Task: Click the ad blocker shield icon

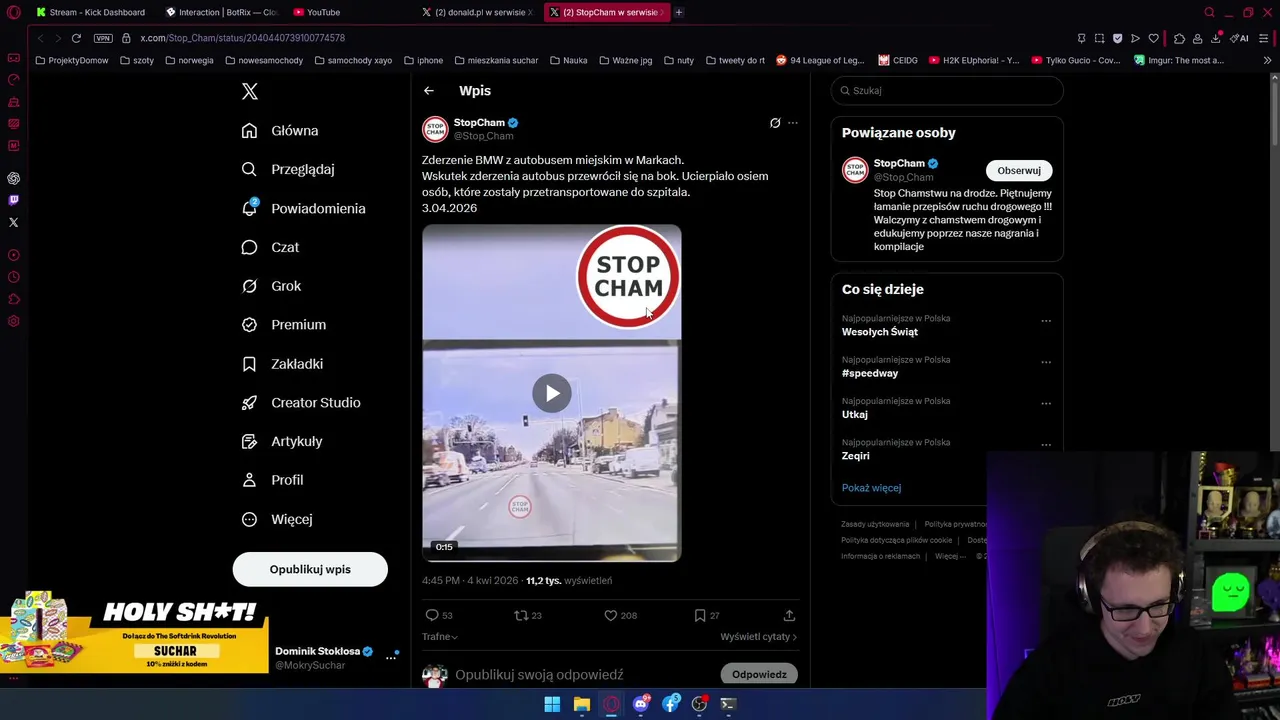Action: (x=1117, y=38)
